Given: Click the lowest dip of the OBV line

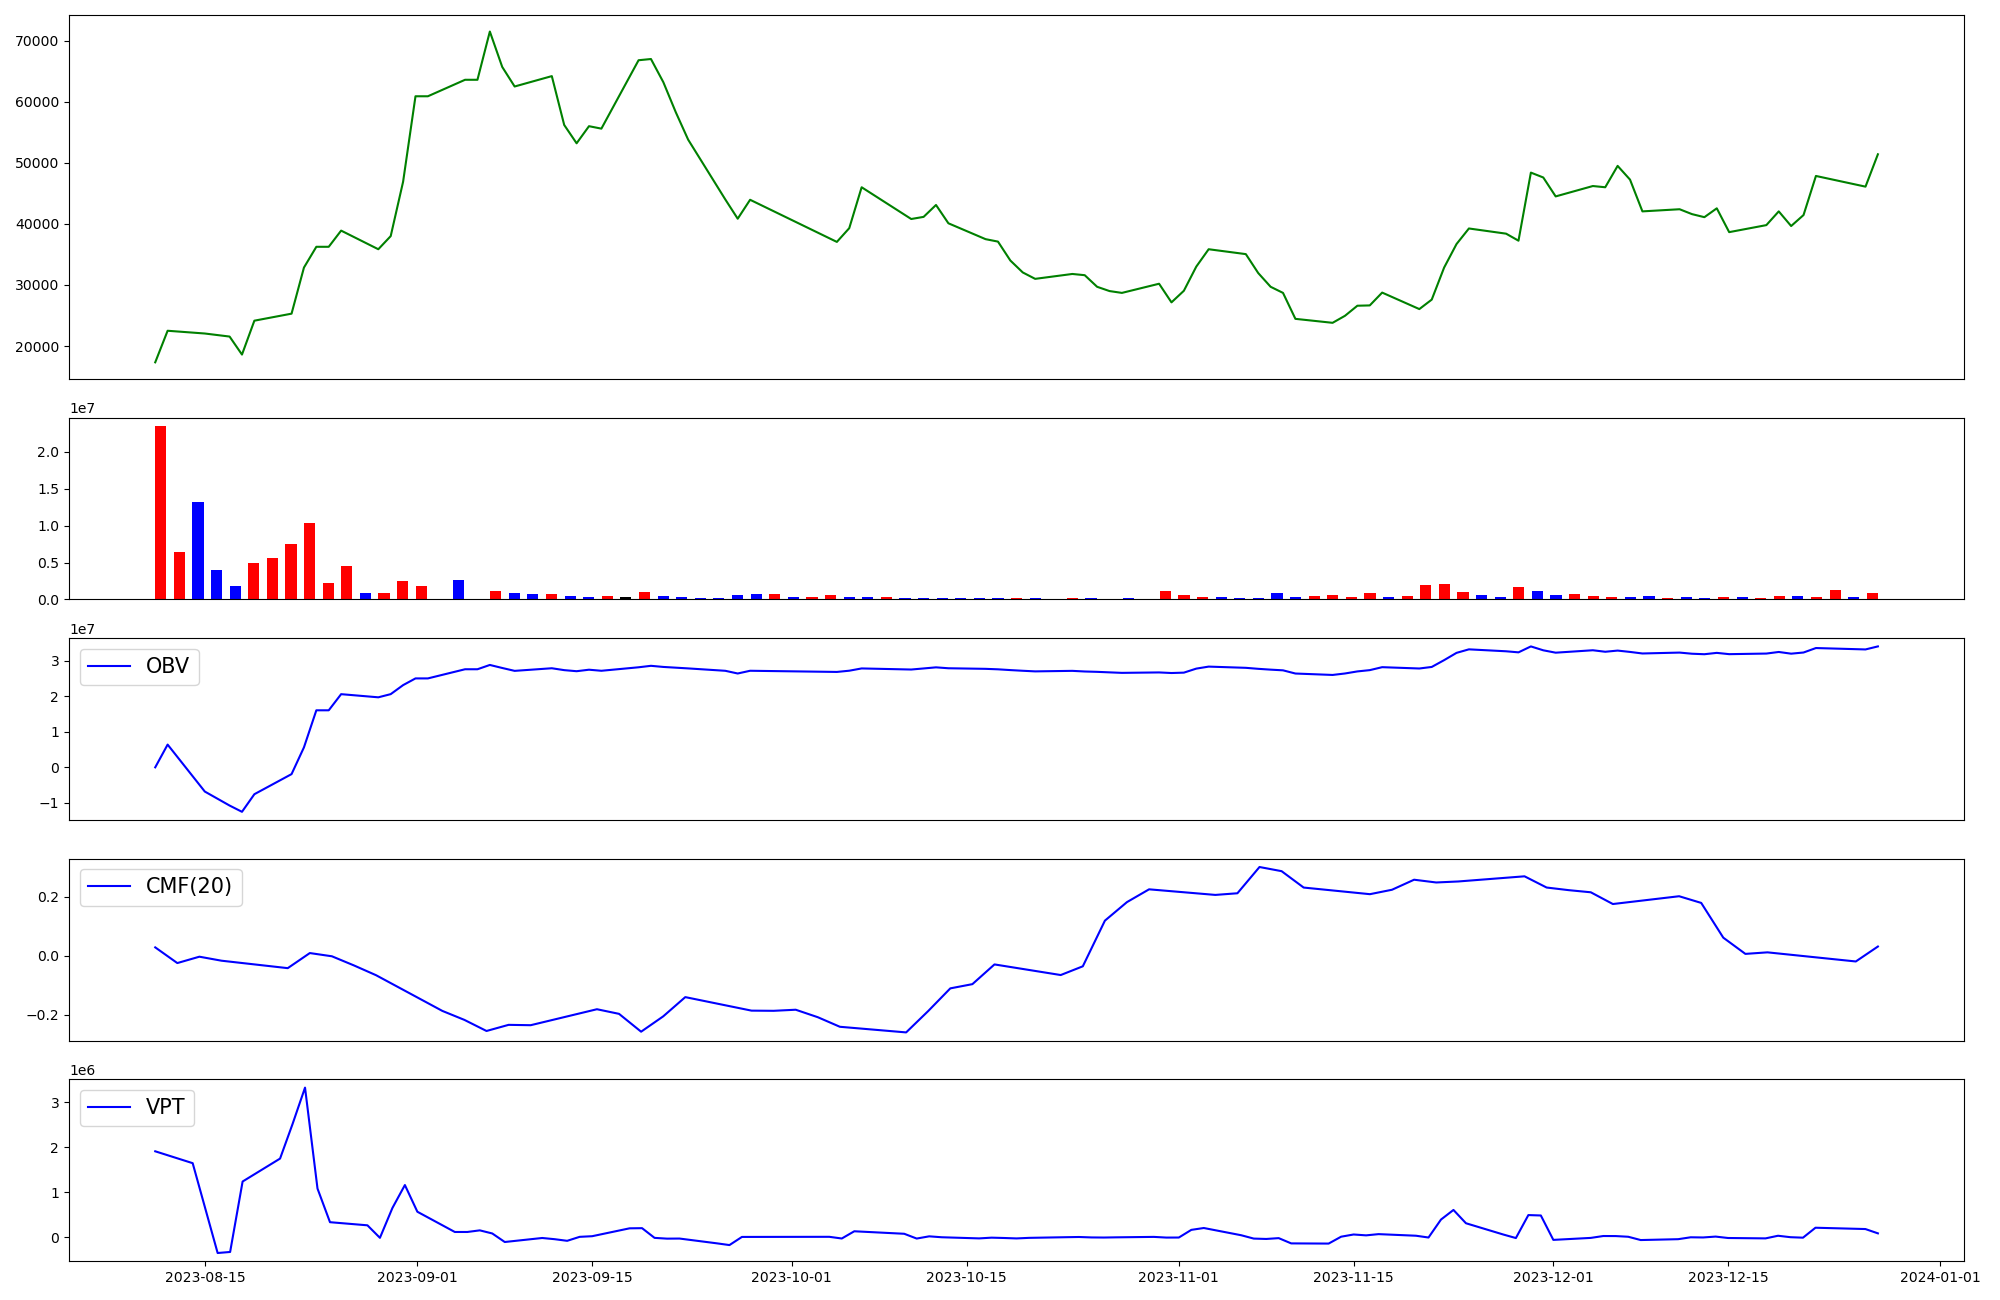Looking at the screenshot, I should 241,811.
